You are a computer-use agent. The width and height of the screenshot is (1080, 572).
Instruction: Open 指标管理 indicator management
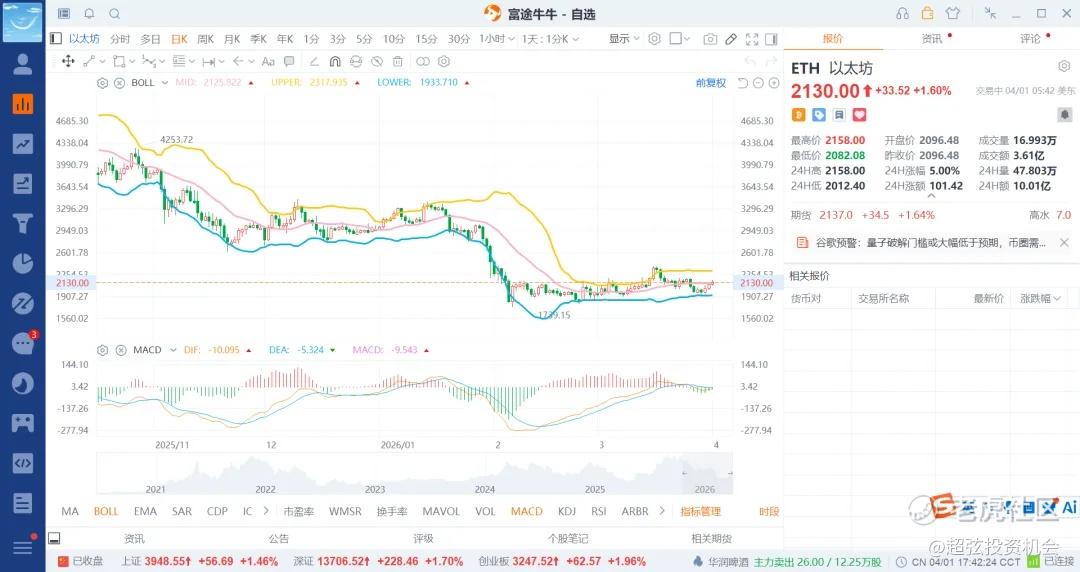click(x=700, y=511)
